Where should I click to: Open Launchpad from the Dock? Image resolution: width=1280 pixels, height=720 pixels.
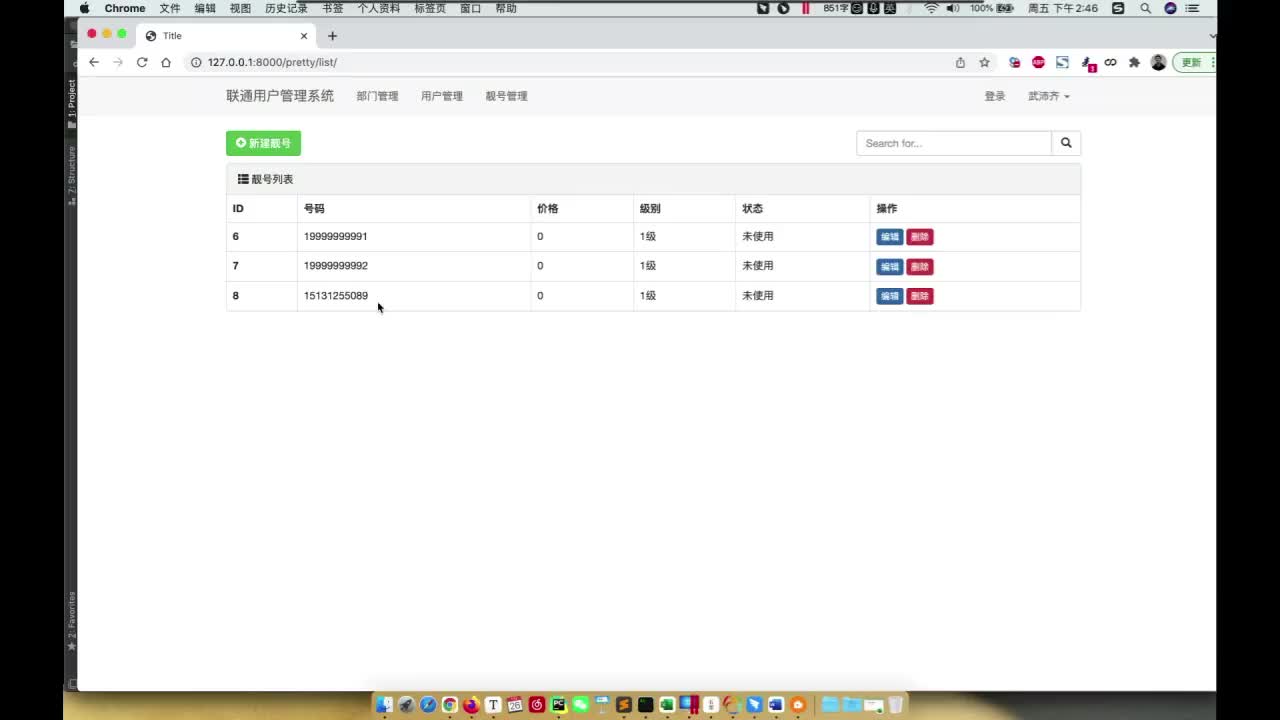406,705
